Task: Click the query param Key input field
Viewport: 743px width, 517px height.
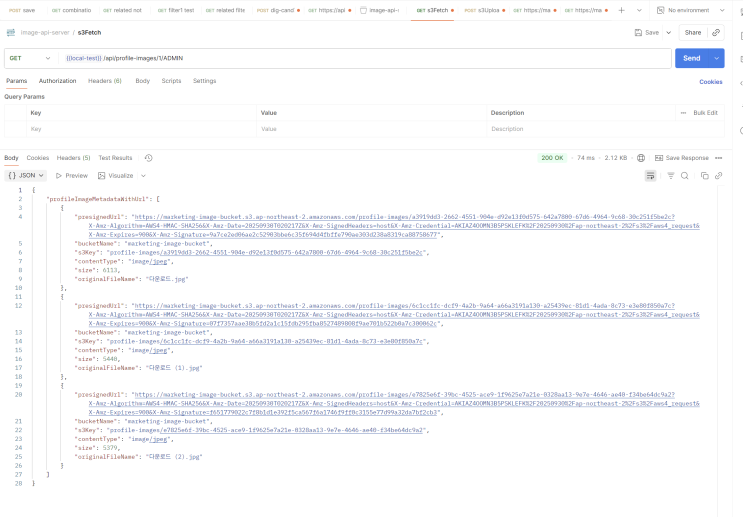Action: tap(141, 129)
